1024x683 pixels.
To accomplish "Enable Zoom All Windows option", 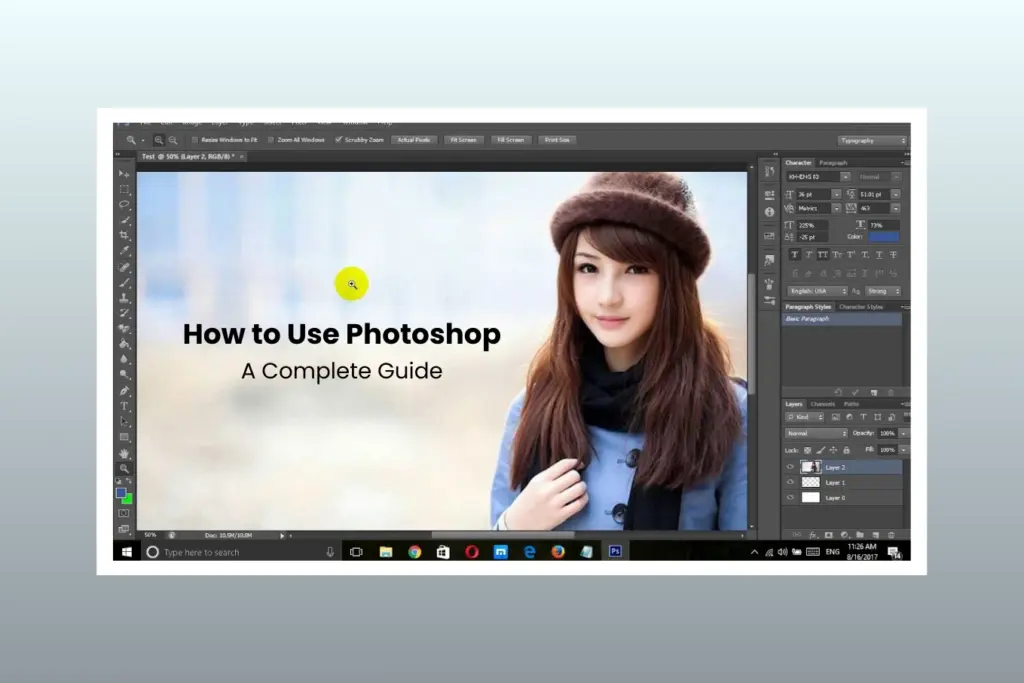I will [268, 139].
